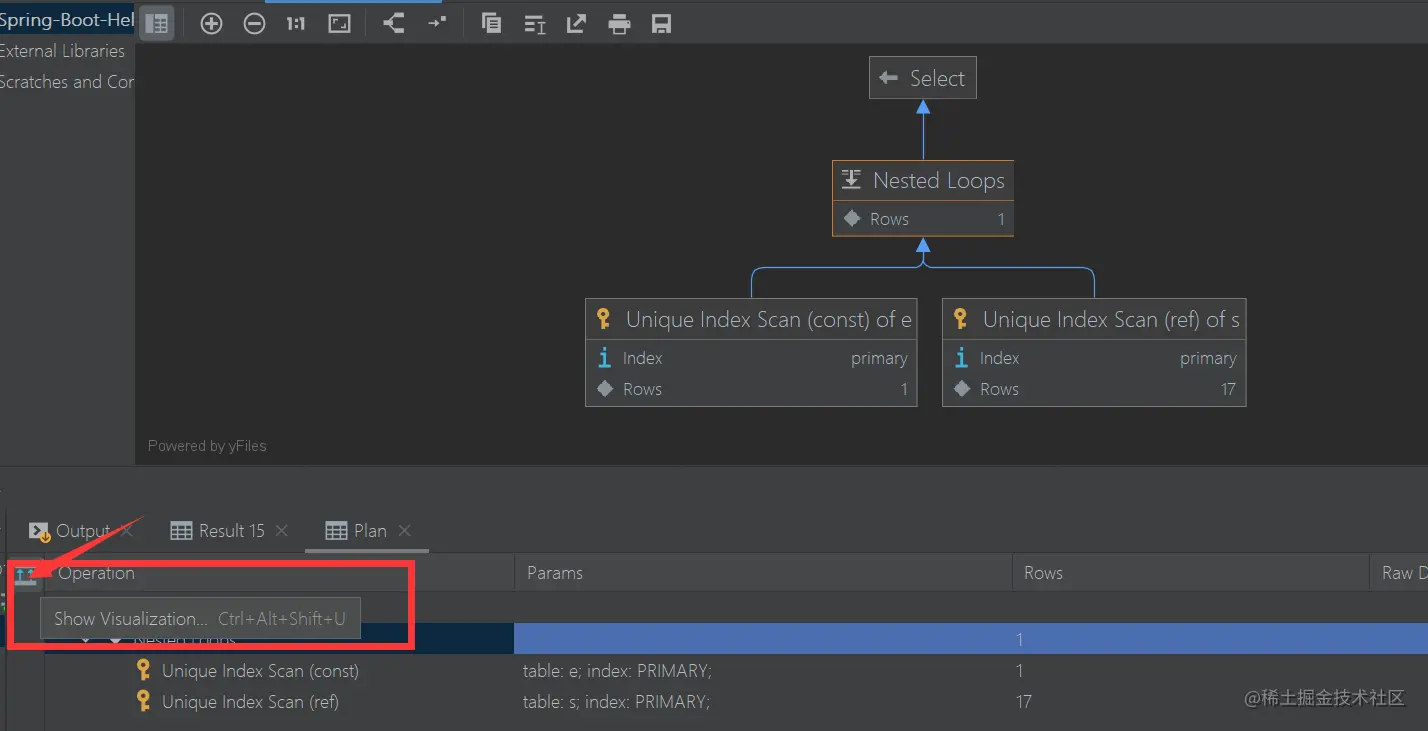Copy diagram with the stacked pages icon
This screenshot has height=731, width=1428.
pos(491,24)
